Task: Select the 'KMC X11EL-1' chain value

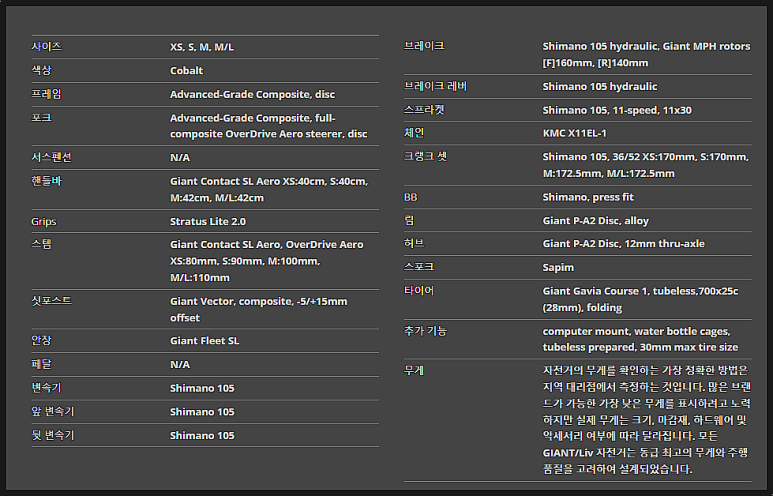Action: (x=575, y=133)
